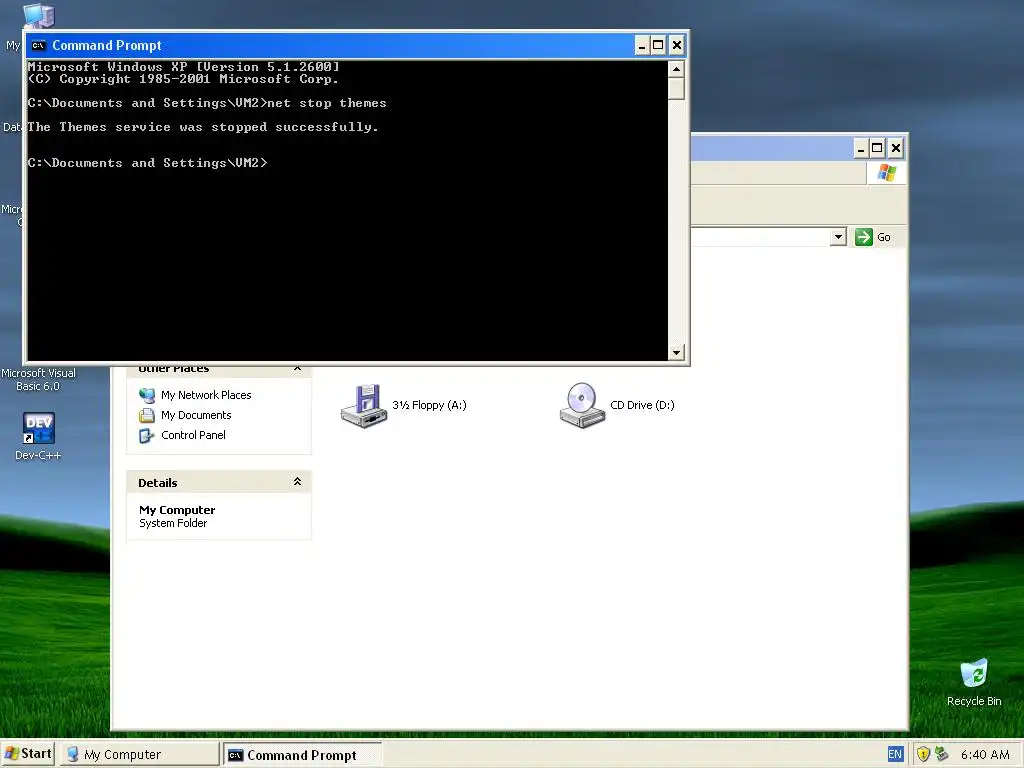
Task: Click the Go button arrow icon
Action: coord(864,237)
